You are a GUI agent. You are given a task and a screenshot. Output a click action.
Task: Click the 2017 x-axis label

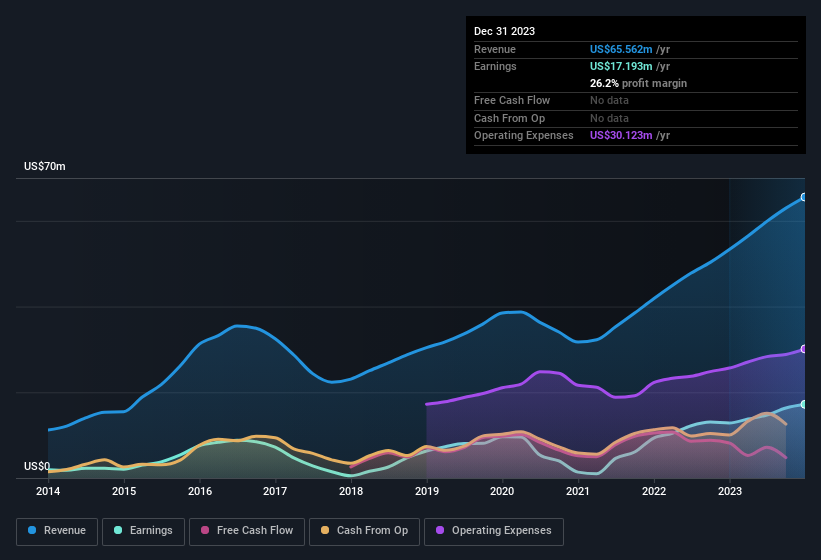tap(275, 491)
